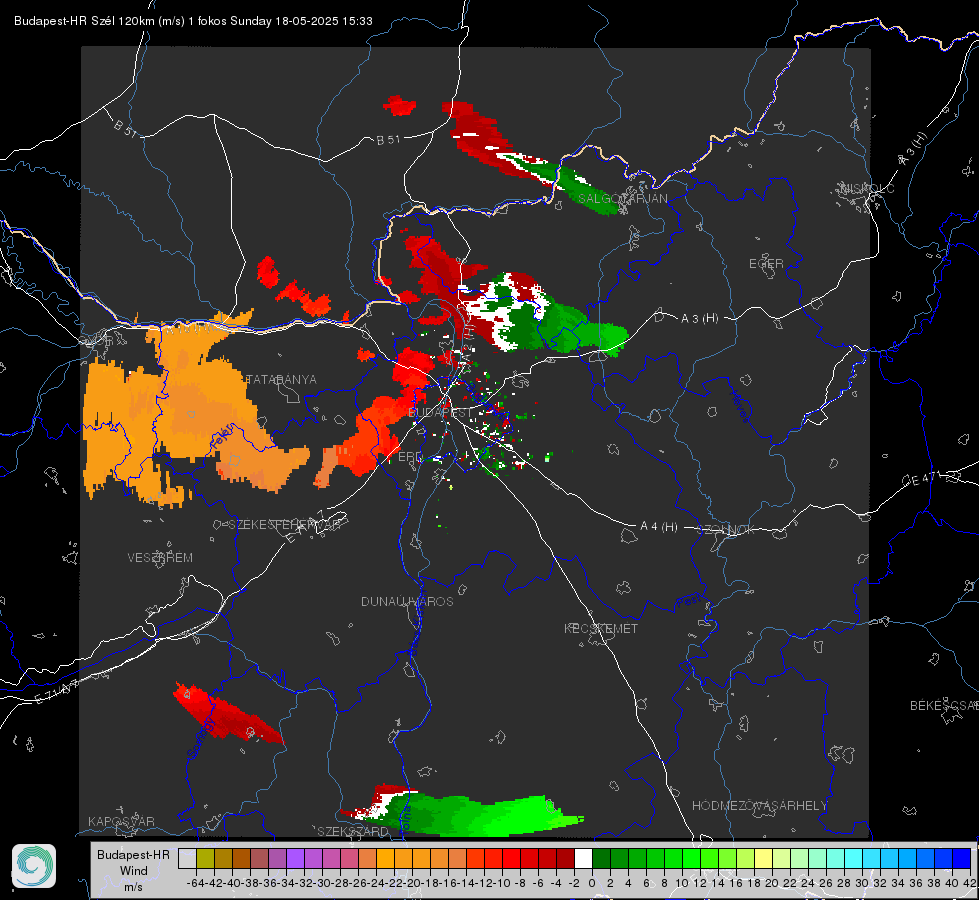Viewport: 979px width, 900px height.
Task: Select the brown swatch between -40 and -38
Action: pos(241,859)
